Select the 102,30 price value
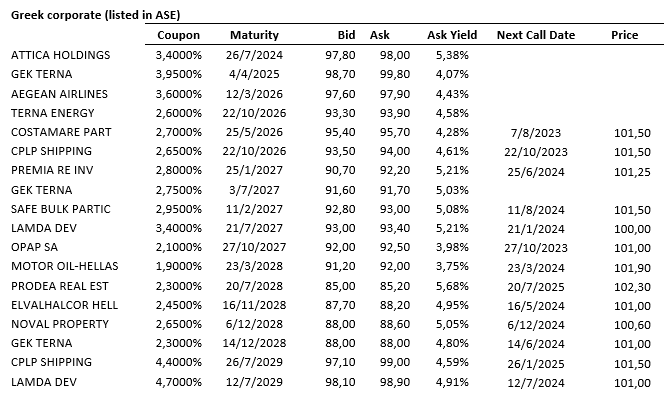This screenshot has height=407, width=667. (624, 286)
